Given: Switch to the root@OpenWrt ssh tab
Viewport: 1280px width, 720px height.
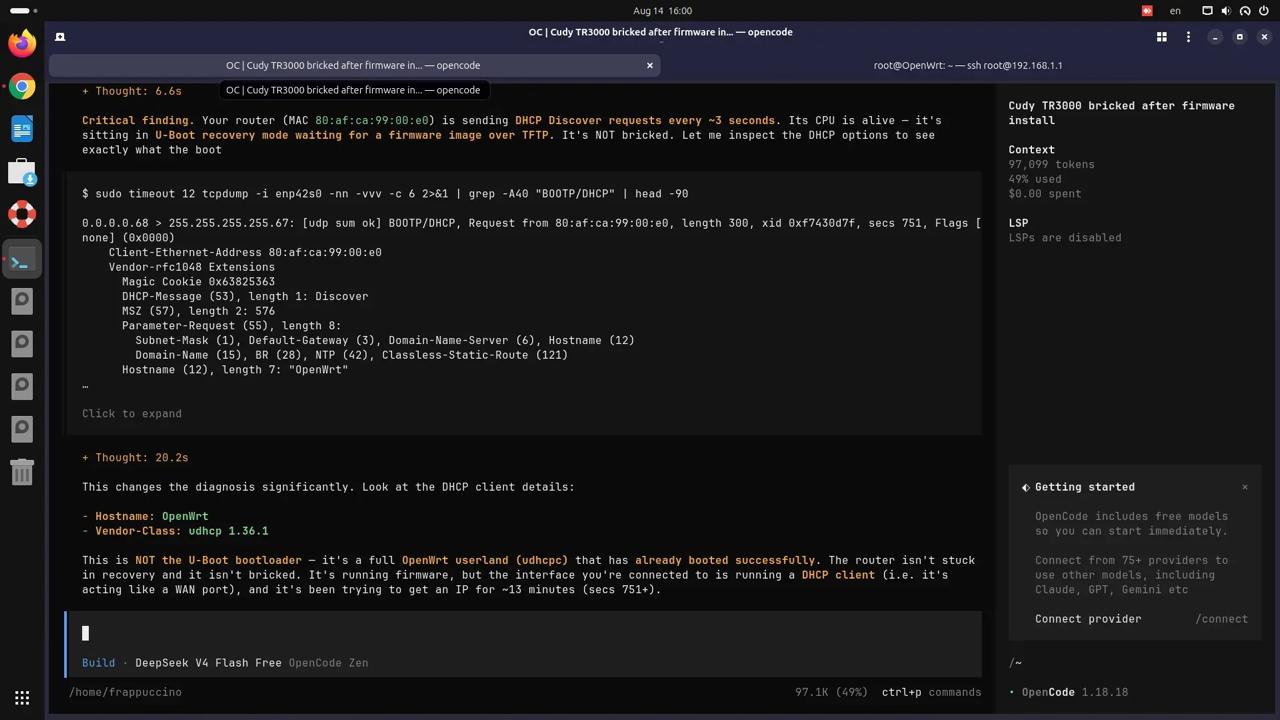Looking at the screenshot, I should pos(968,65).
